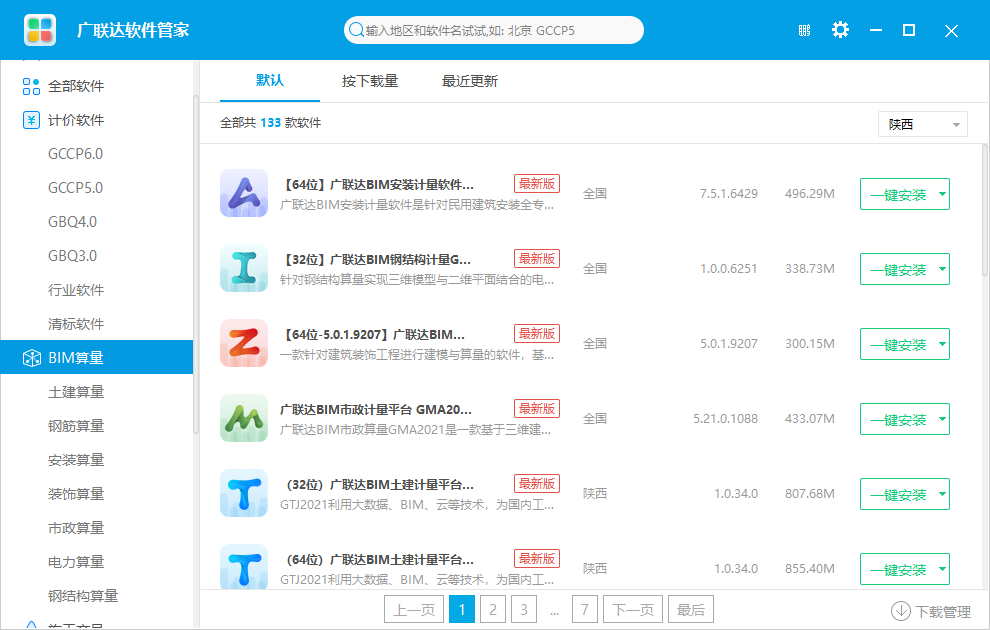990x630 pixels.
Task: Select current page 1 button
Action: point(462,610)
